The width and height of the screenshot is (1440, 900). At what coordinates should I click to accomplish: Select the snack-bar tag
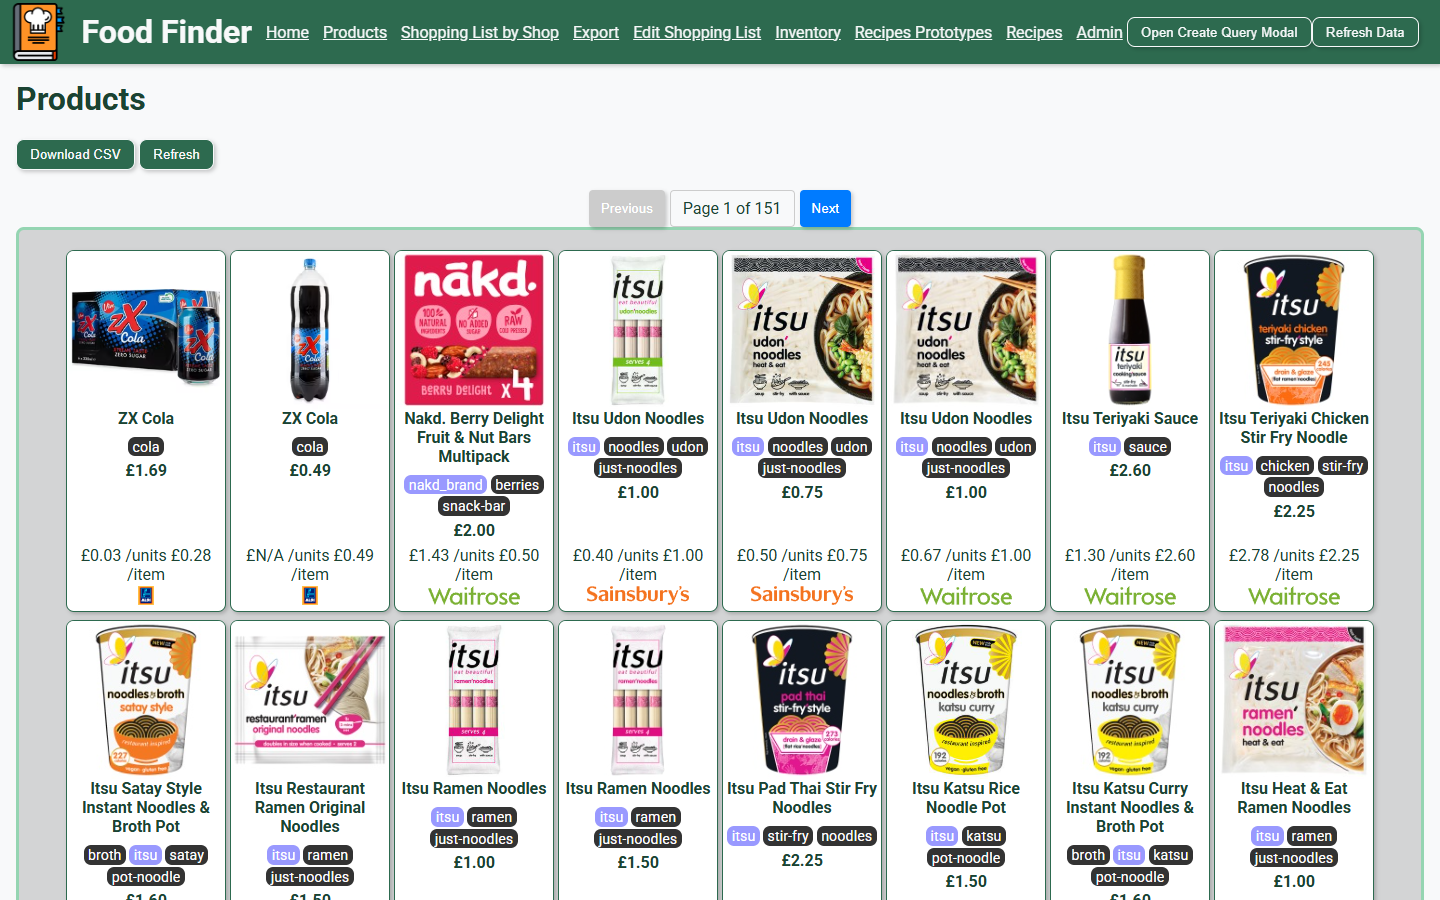click(x=474, y=506)
